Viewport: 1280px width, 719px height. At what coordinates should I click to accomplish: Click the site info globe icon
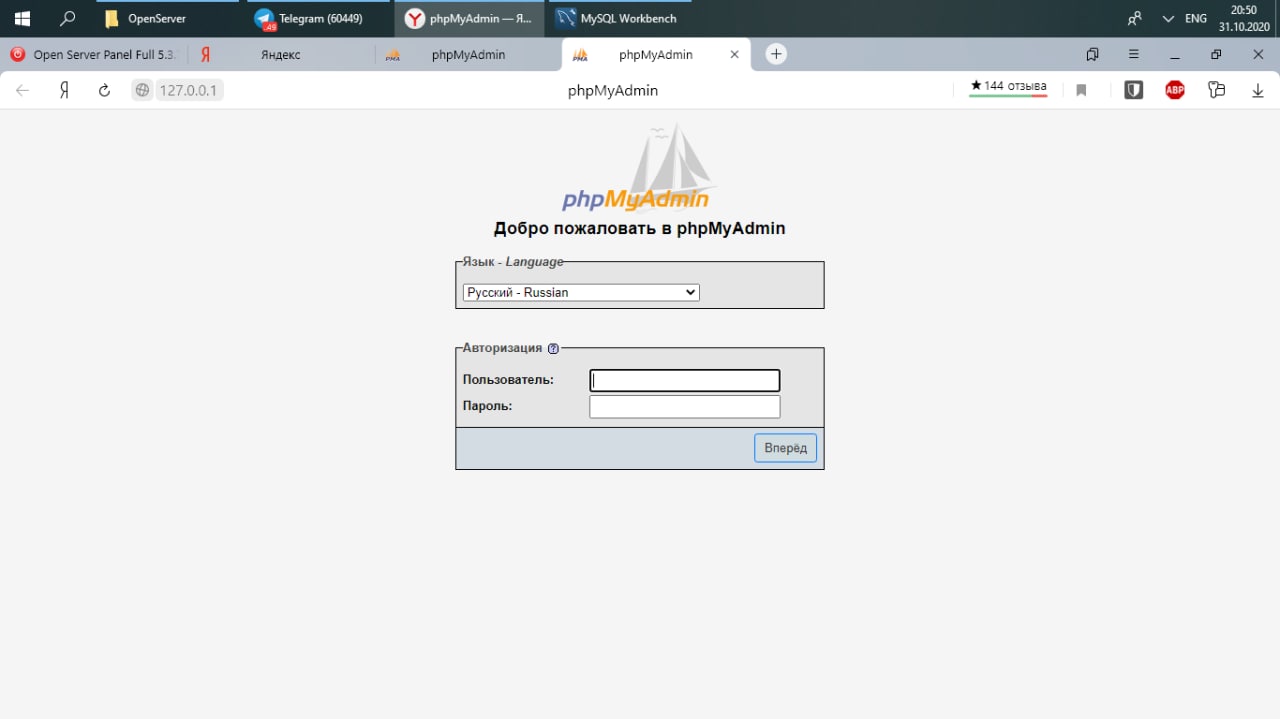tap(142, 90)
